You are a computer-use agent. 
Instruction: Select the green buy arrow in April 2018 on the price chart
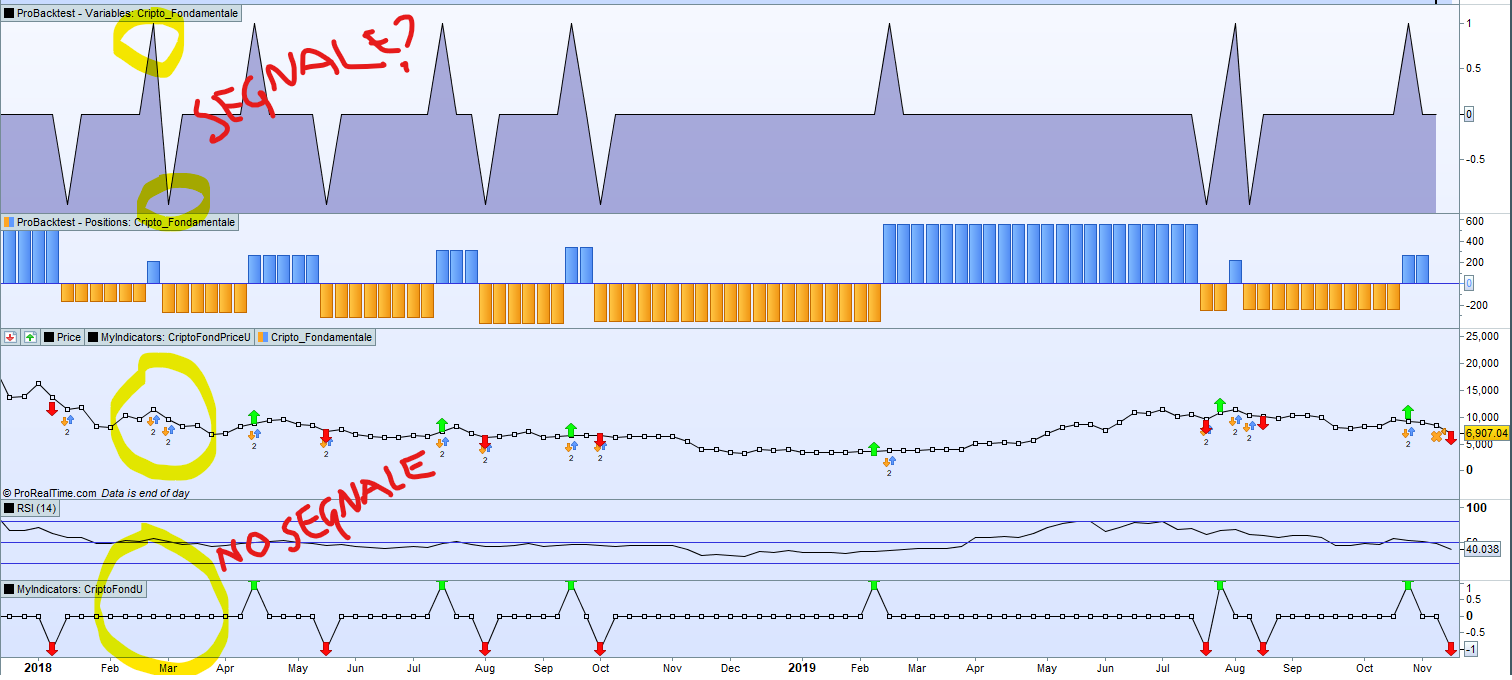(x=254, y=417)
